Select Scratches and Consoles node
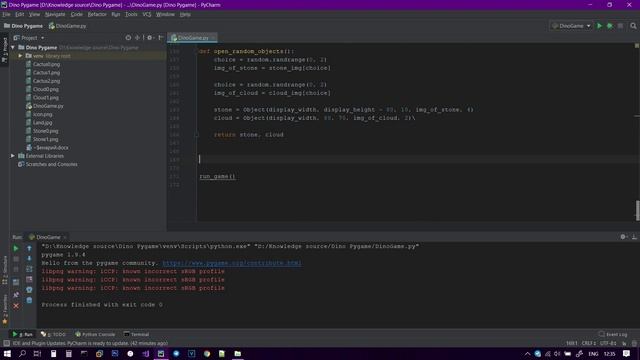 [x=51, y=164]
